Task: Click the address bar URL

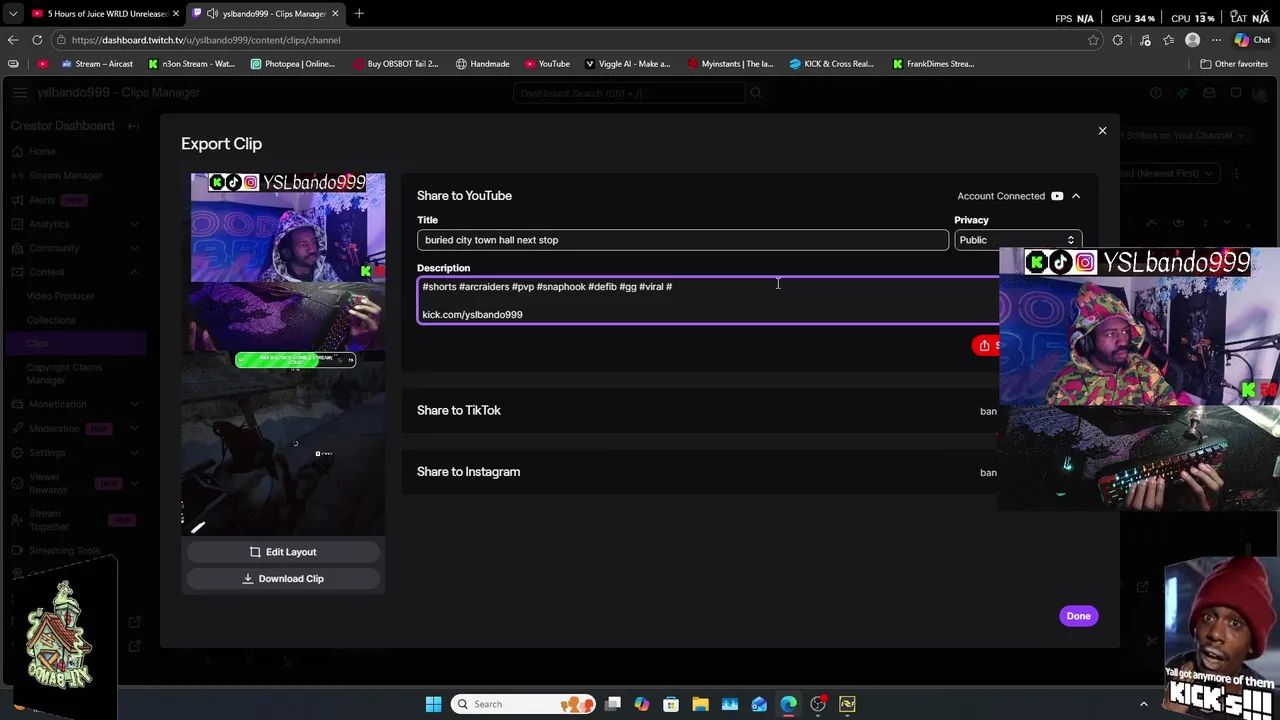Action: (x=206, y=40)
